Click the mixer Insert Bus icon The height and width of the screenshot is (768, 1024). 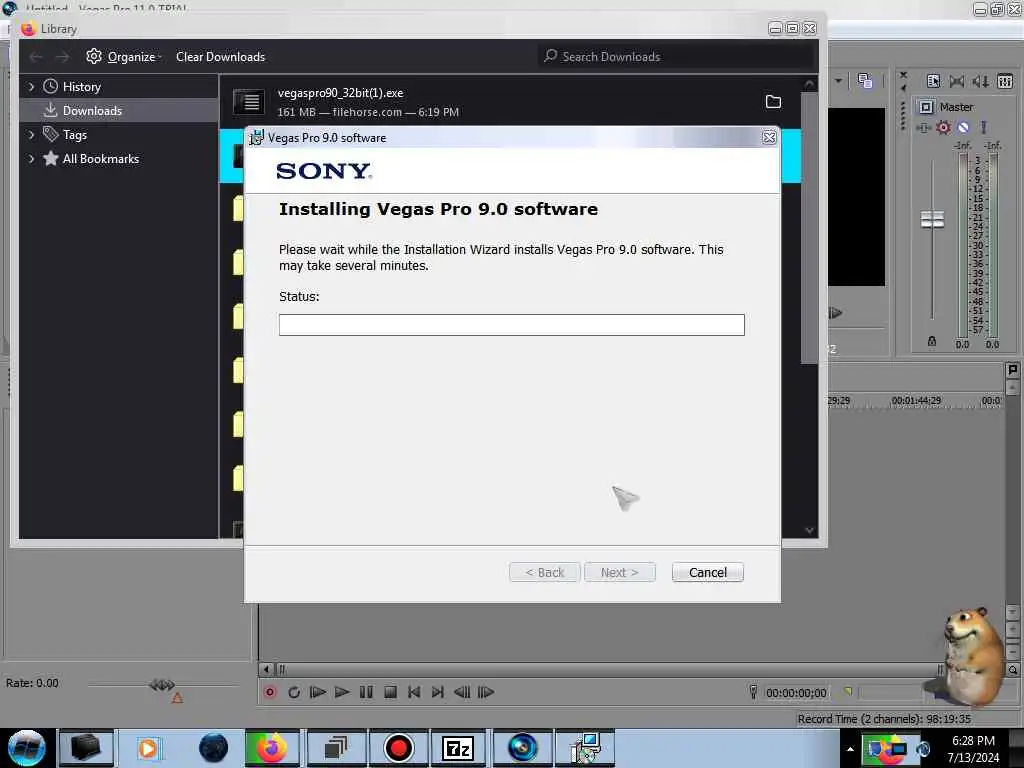coord(933,81)
